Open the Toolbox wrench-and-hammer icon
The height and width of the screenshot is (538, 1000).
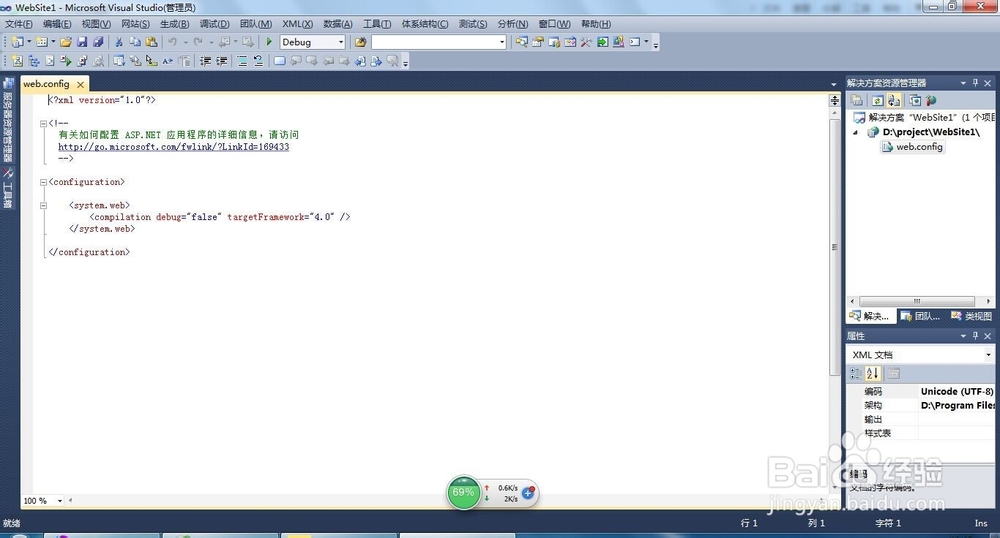tap(585, 42)
